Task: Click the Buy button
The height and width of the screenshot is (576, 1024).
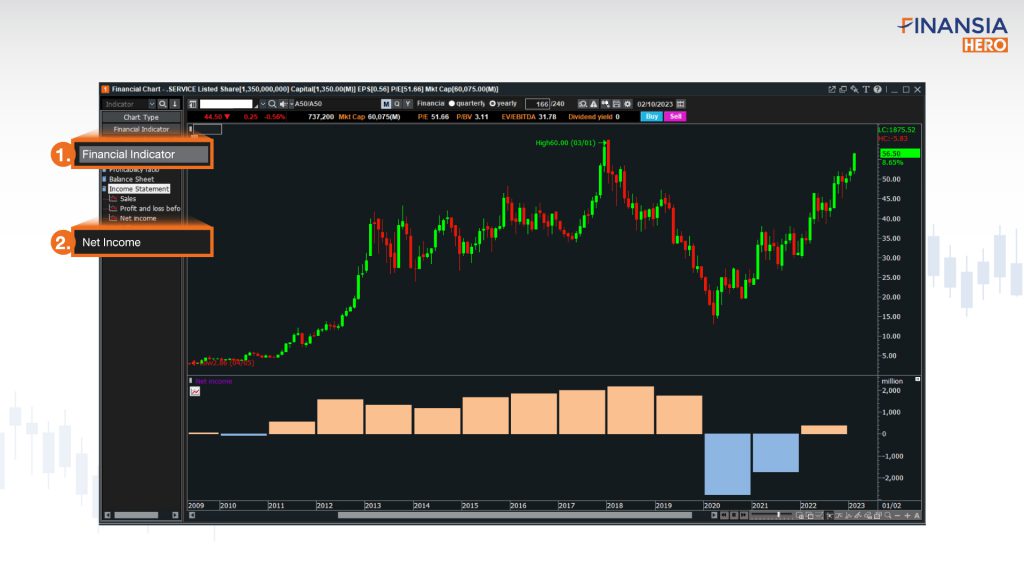Action: pos(651,116)
